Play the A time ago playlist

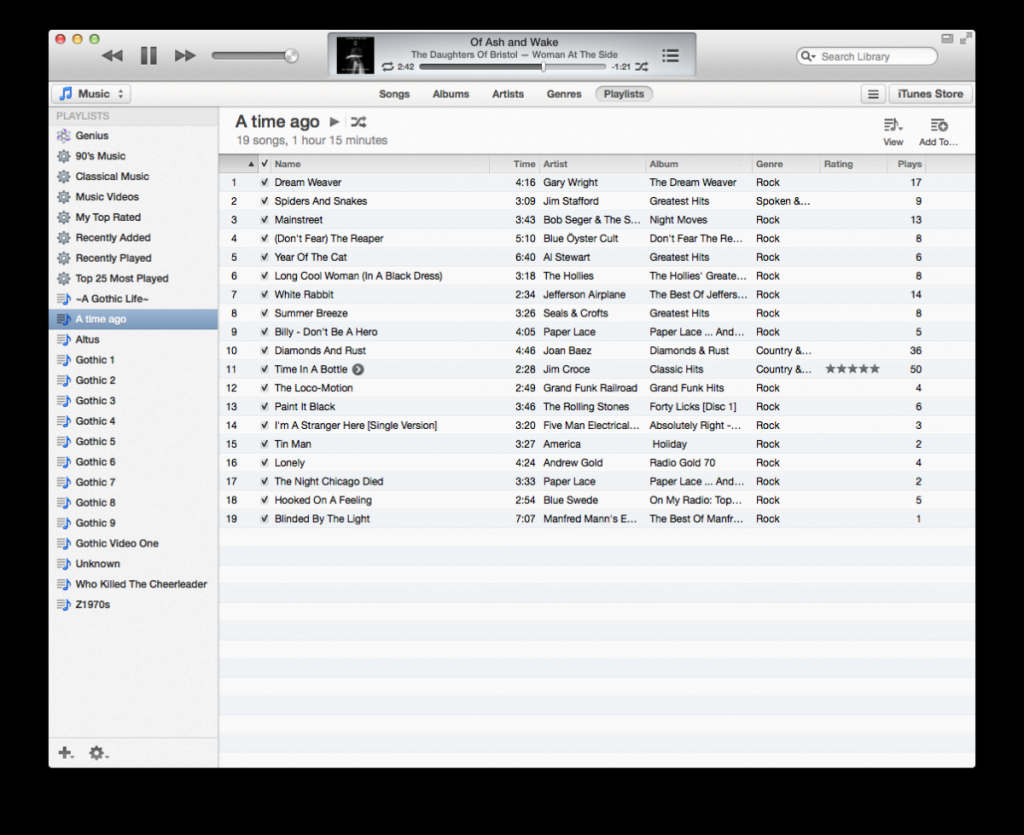point(335,122)
